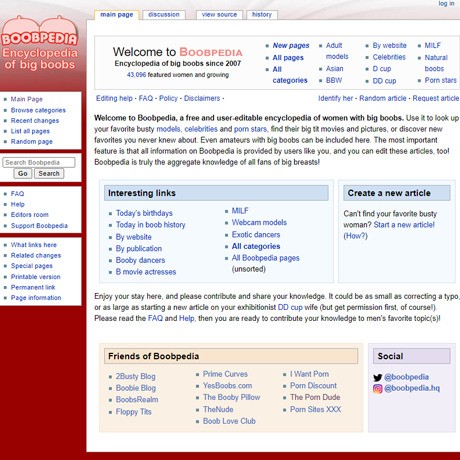460x460 pixels.
Task: Open Recent changes in sidebar
Action: (x=35, y=121)
